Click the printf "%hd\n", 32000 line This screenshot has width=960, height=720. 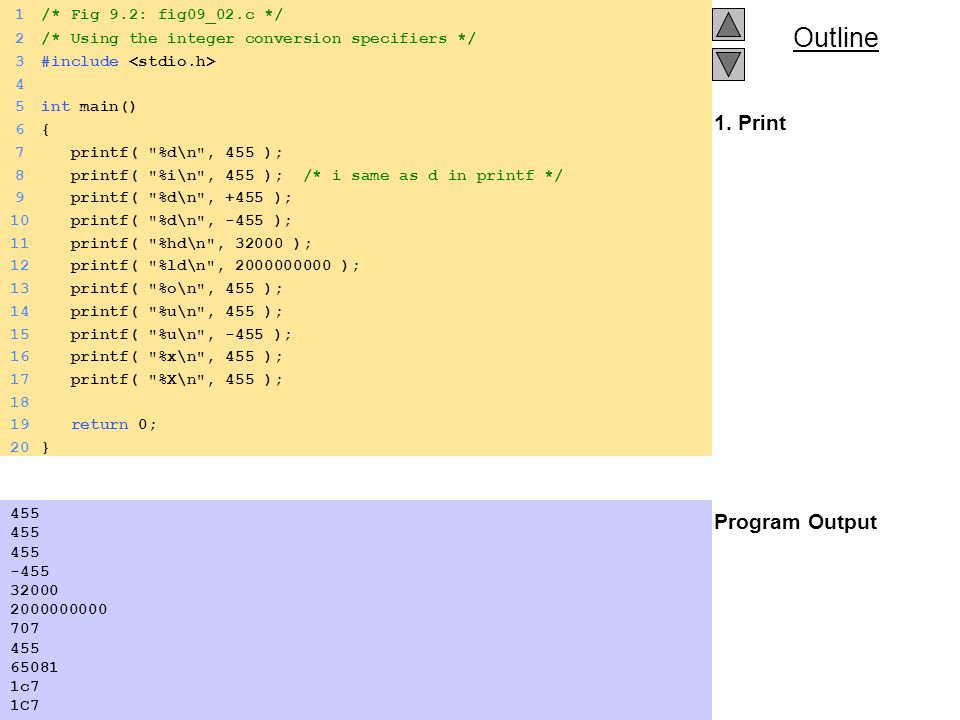point(191,244)
